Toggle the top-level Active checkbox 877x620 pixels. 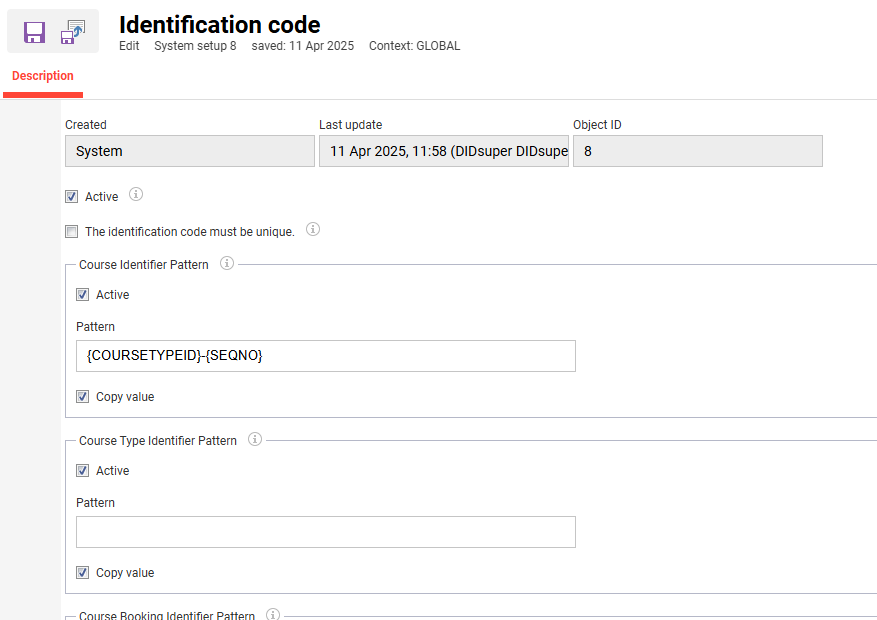(x=72, y=197)
